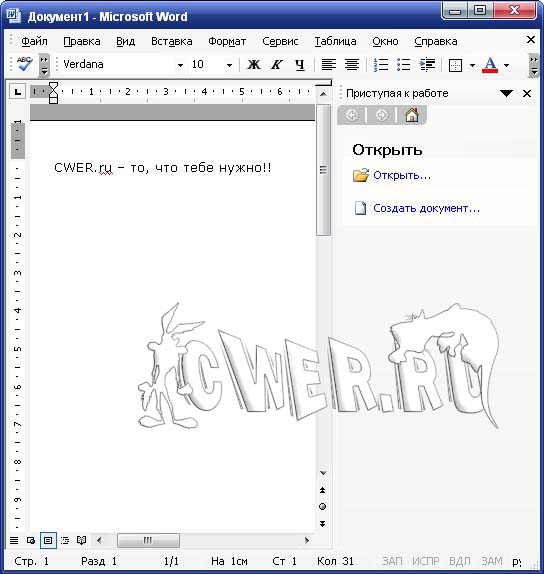Toggle bold formatting (Ж)
The width and height of the screenshot is (544, 574).
254,65
